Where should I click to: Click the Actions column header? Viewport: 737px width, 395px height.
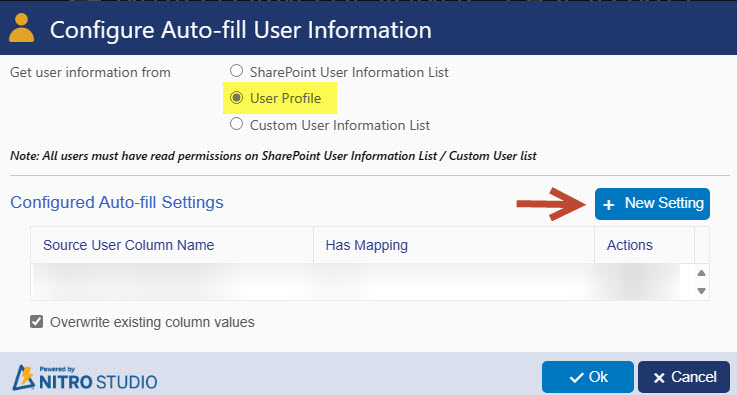[629, 245]
